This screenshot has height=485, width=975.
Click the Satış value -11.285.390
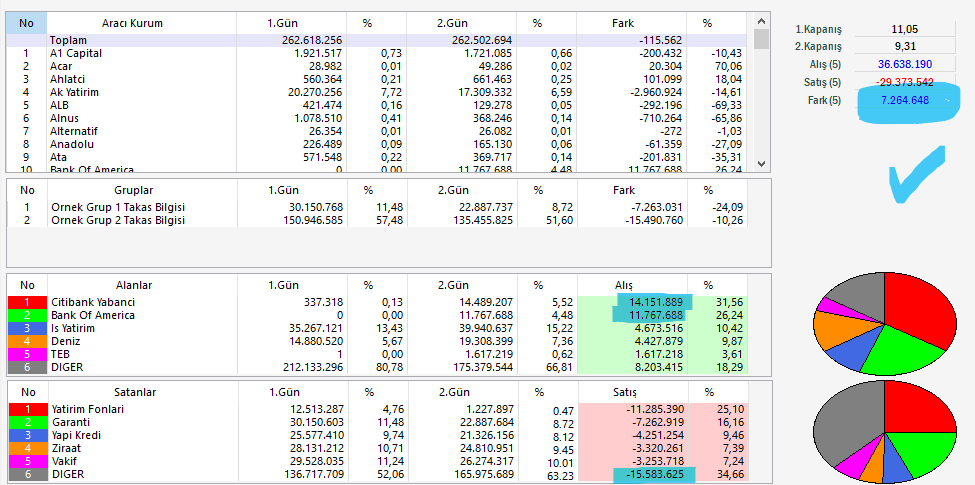[x=654, y=409]
